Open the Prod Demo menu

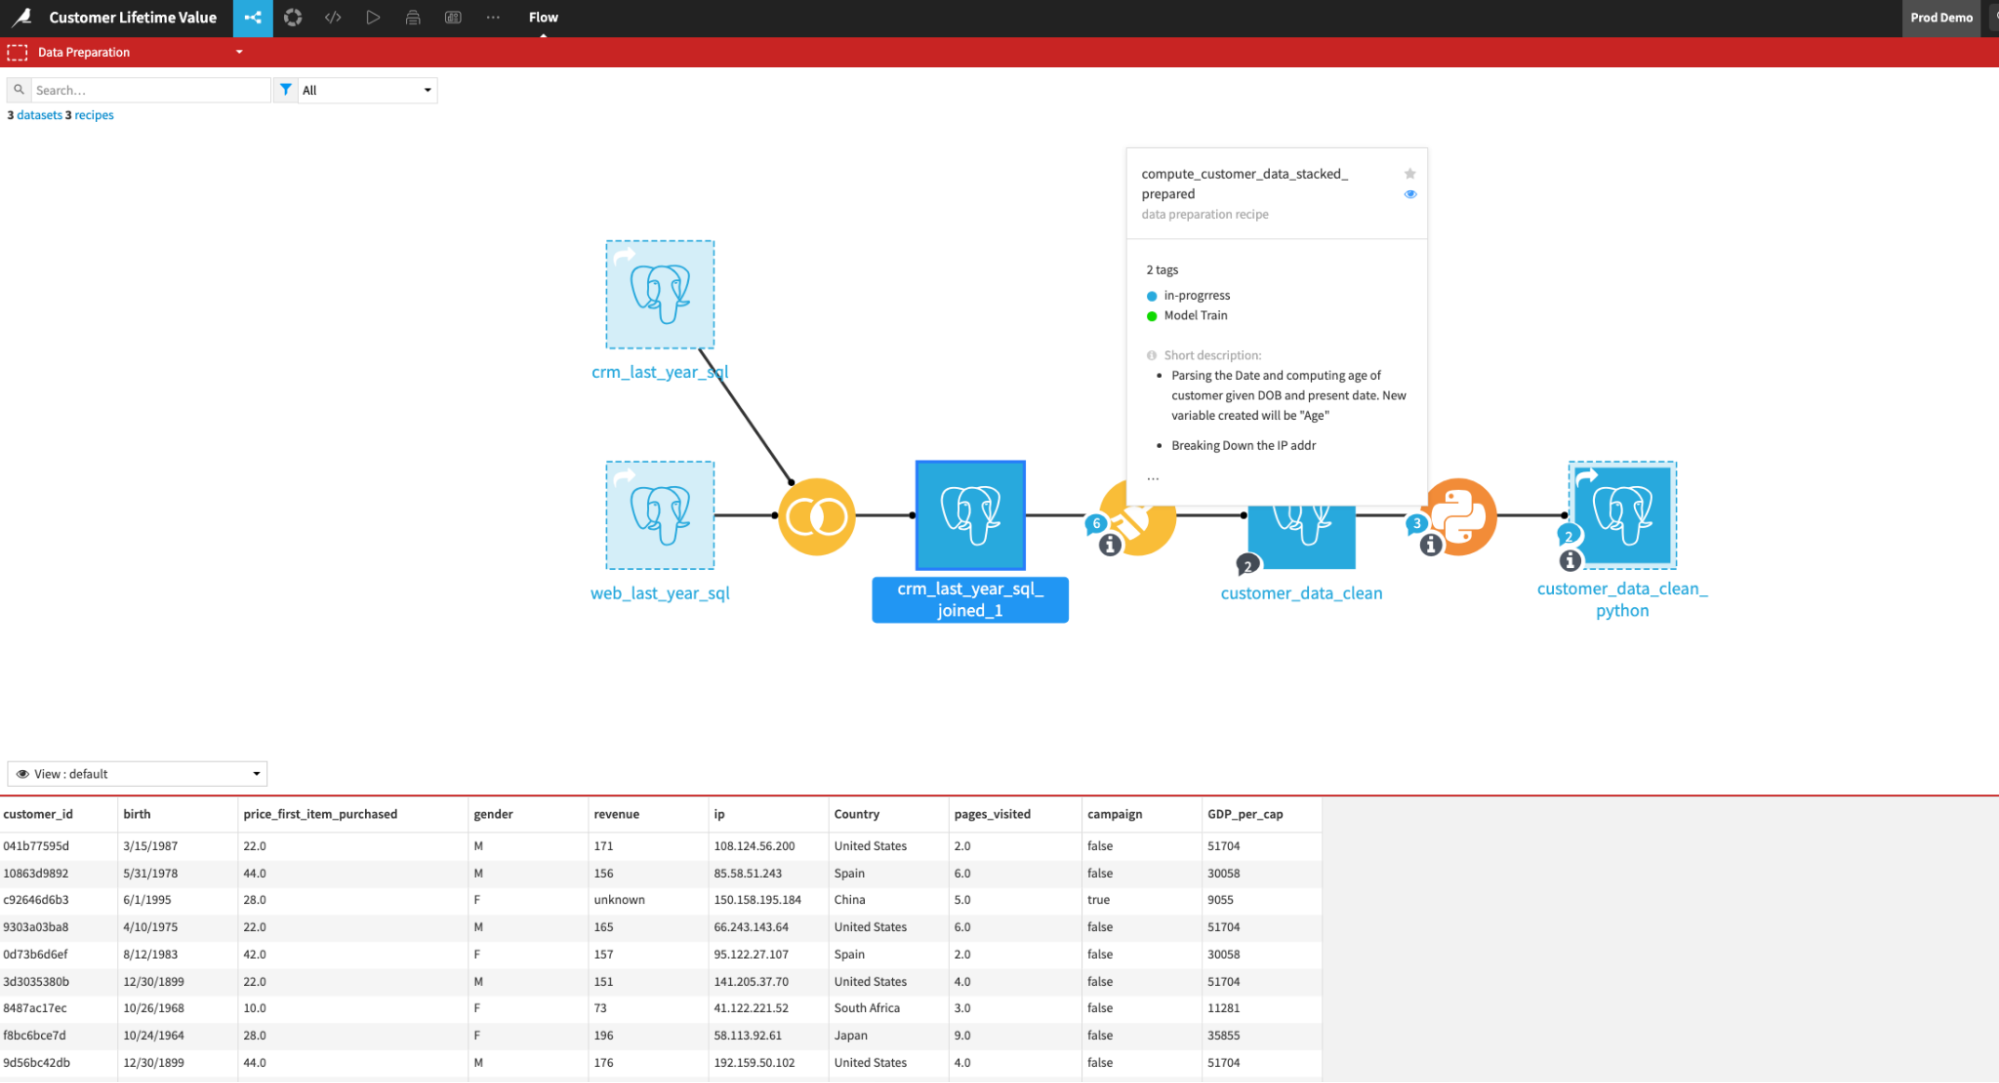point(1940,17)
